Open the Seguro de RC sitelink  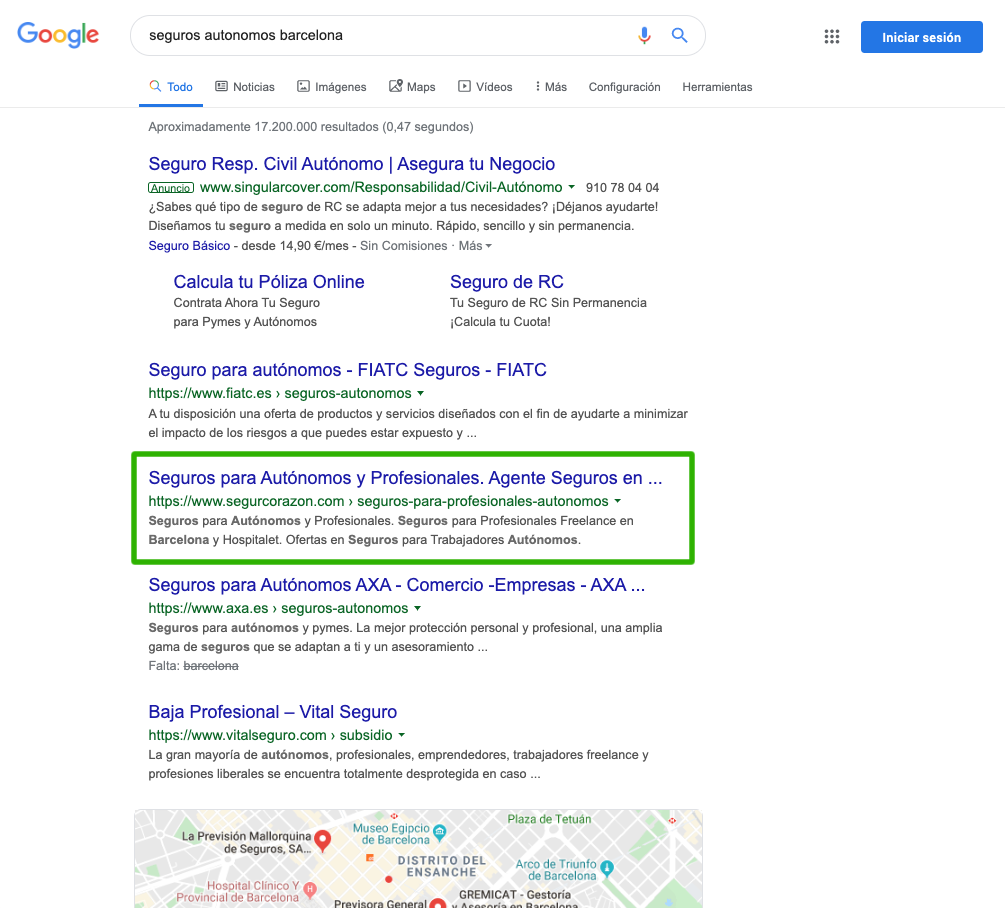pos(506,282)
